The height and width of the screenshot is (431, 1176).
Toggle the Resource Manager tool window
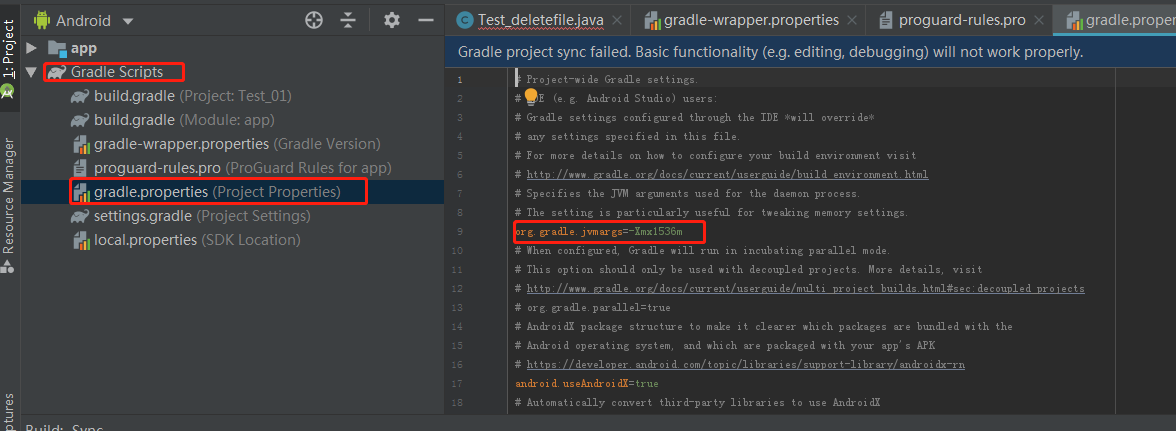8,204
